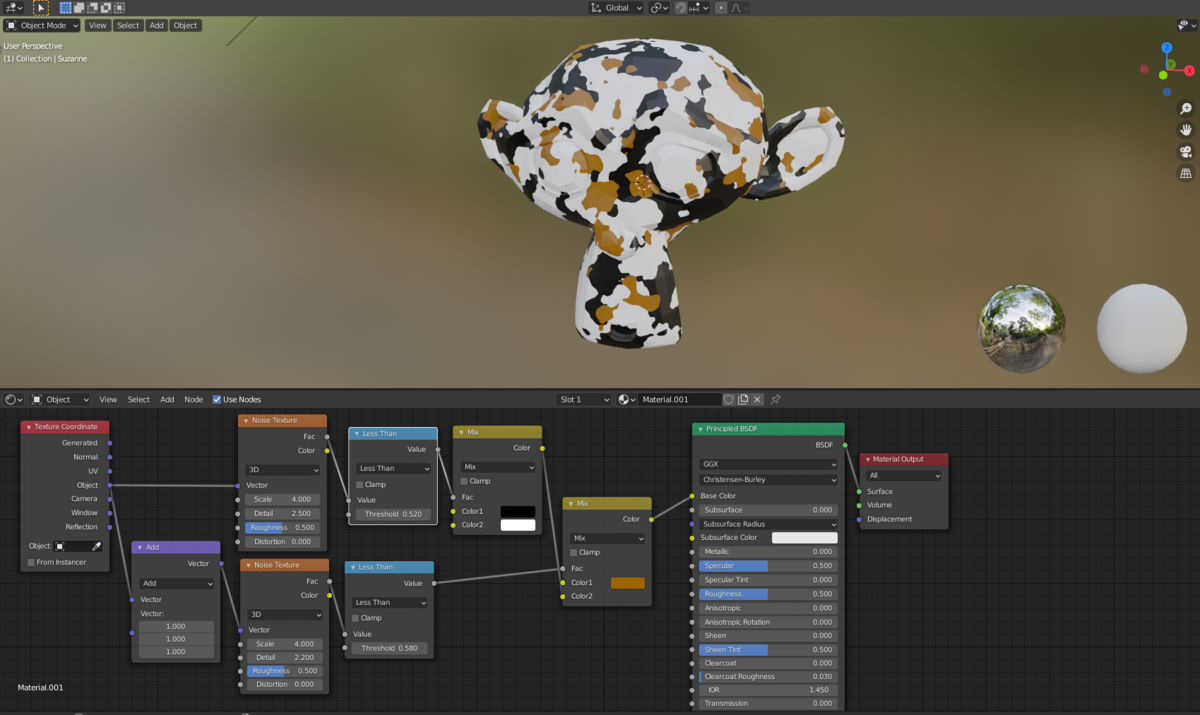The image size is (1200, 715).
Task: Select the Select Box tool
Action: coord(41,8)
